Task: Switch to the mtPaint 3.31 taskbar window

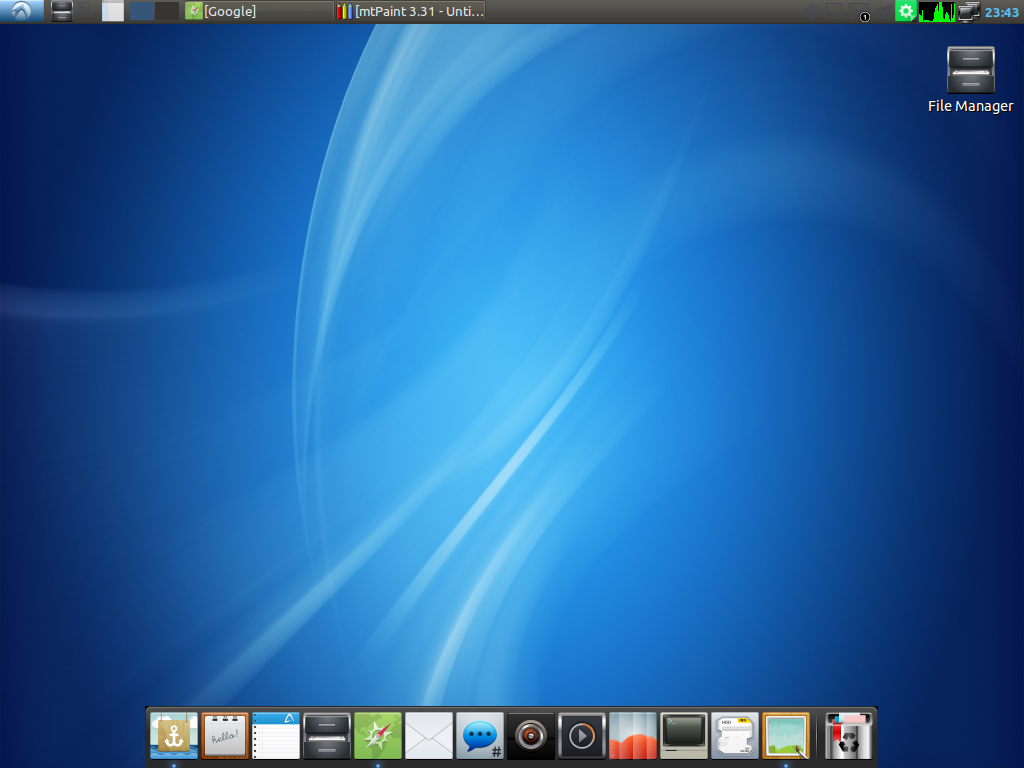Action: click(x=411, y=12)
